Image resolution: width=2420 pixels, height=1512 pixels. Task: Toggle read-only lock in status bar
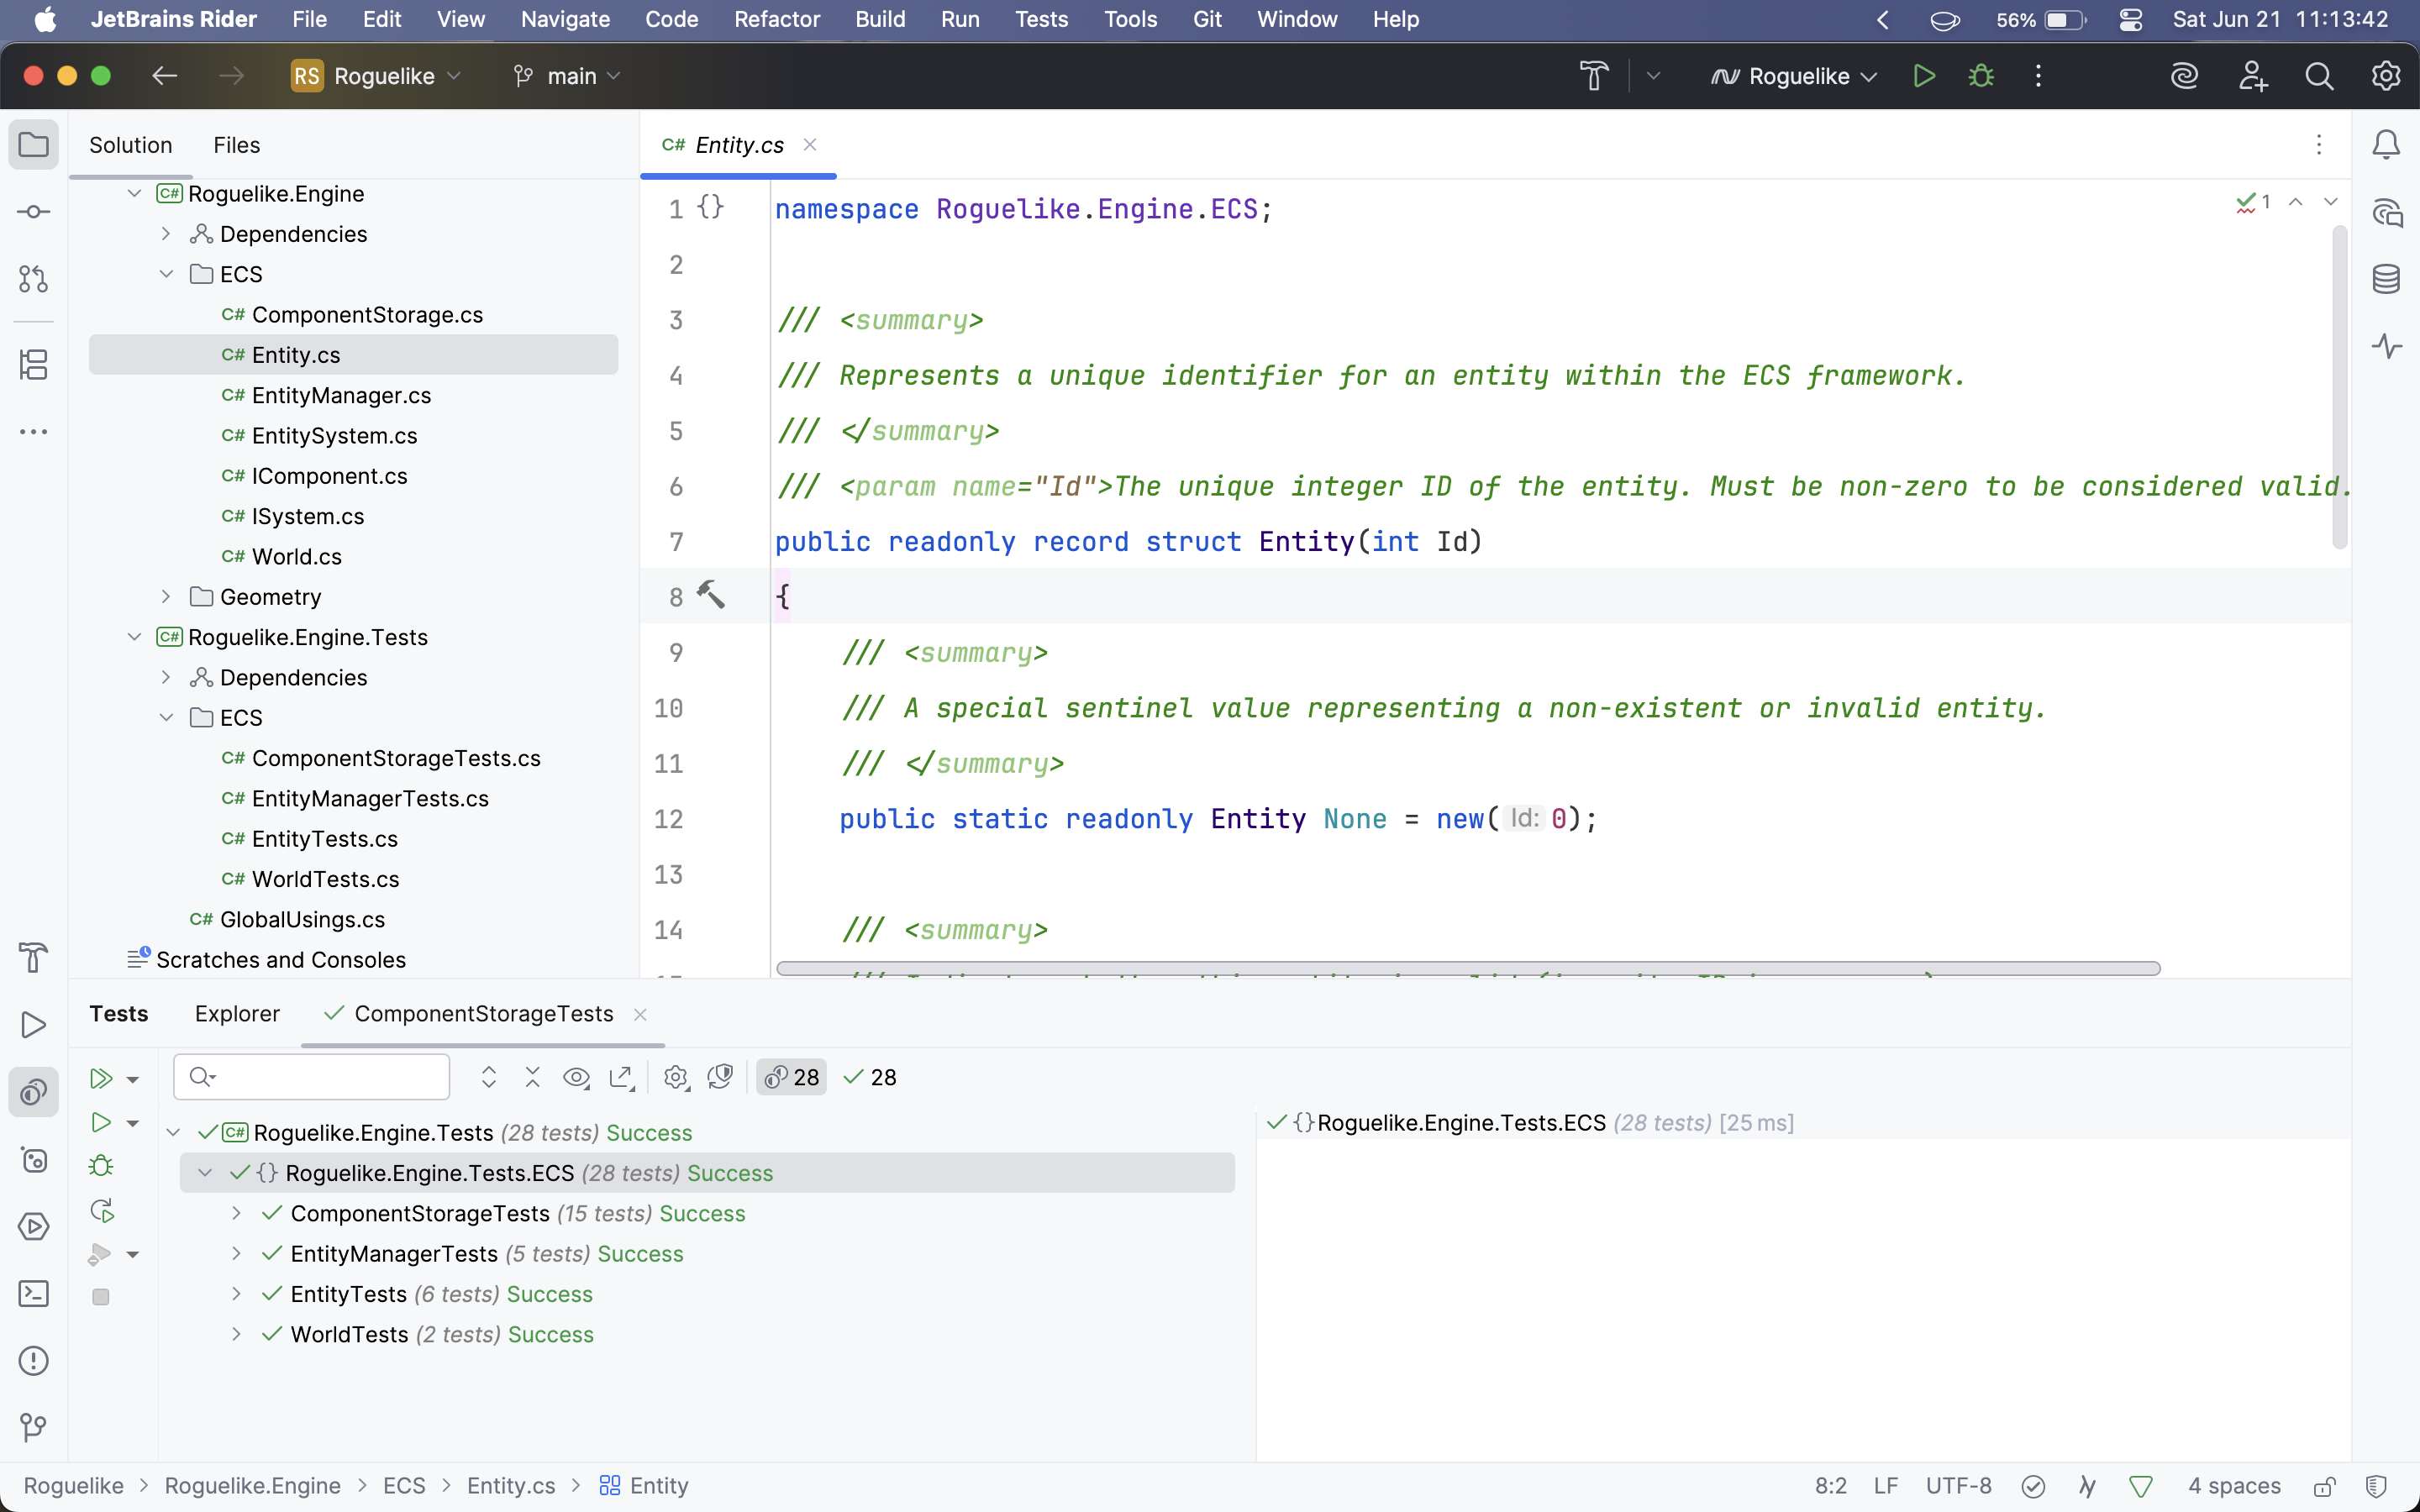click(x=2325, y=1486)
